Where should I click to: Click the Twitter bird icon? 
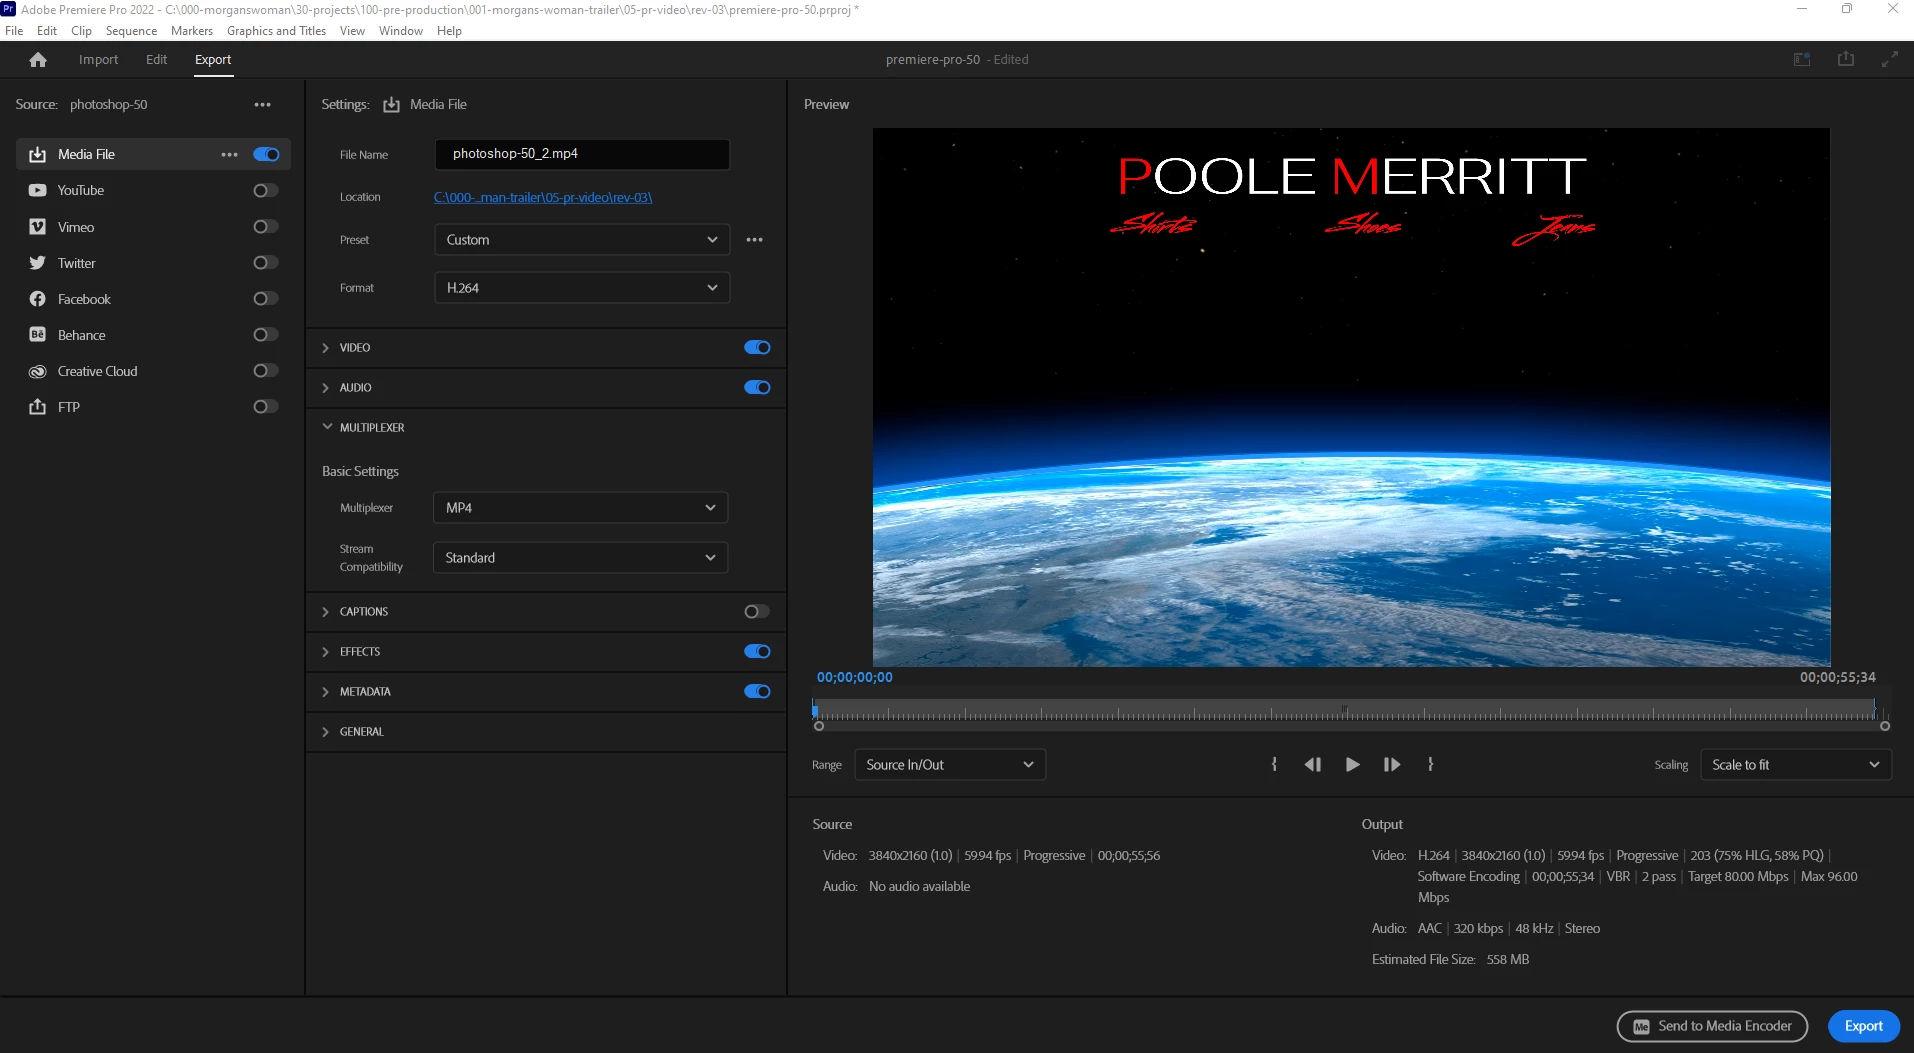point(37,263)
